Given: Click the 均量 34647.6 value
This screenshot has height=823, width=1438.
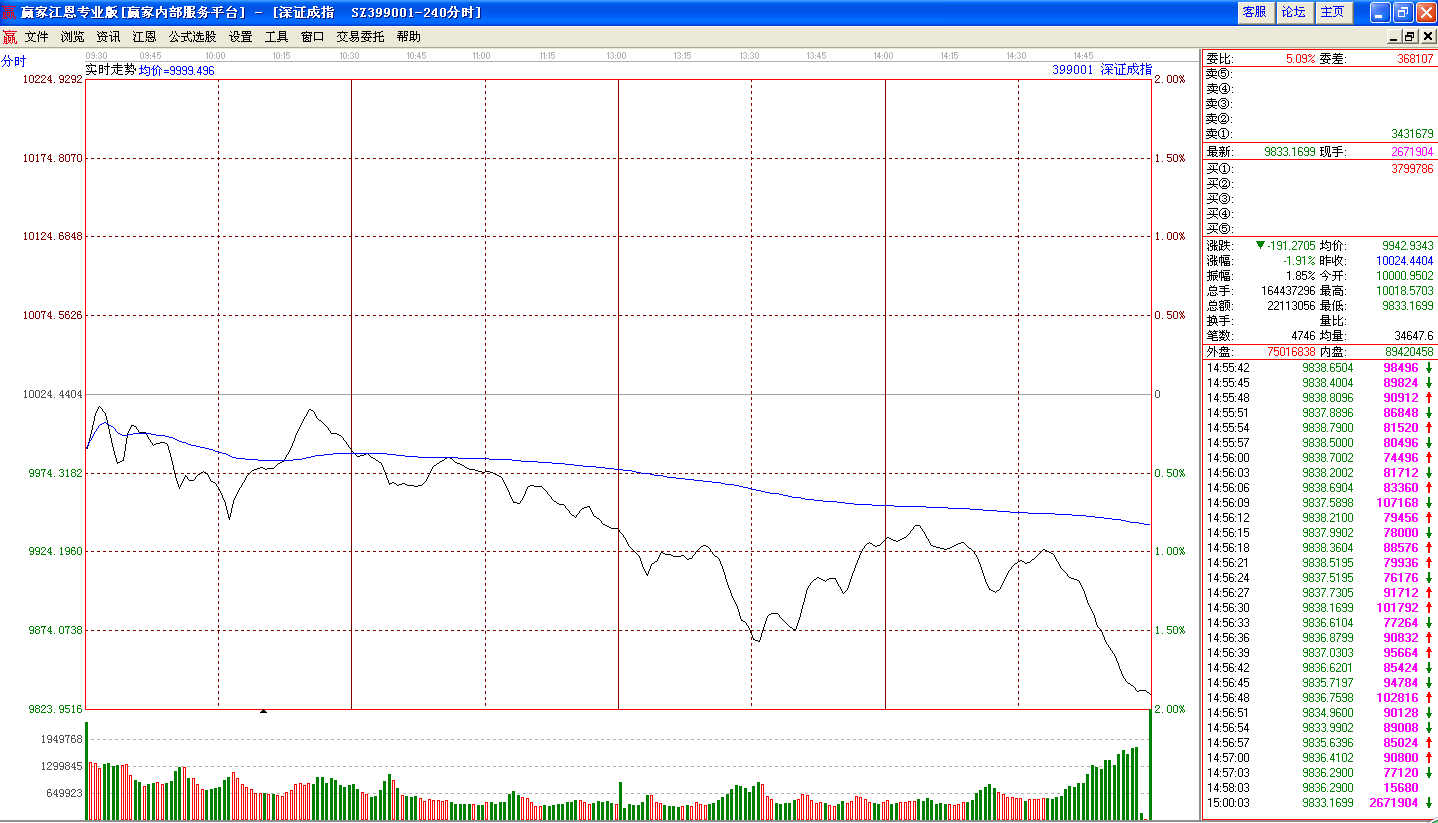Looking at the screenshot, I should click(1414, 336).
